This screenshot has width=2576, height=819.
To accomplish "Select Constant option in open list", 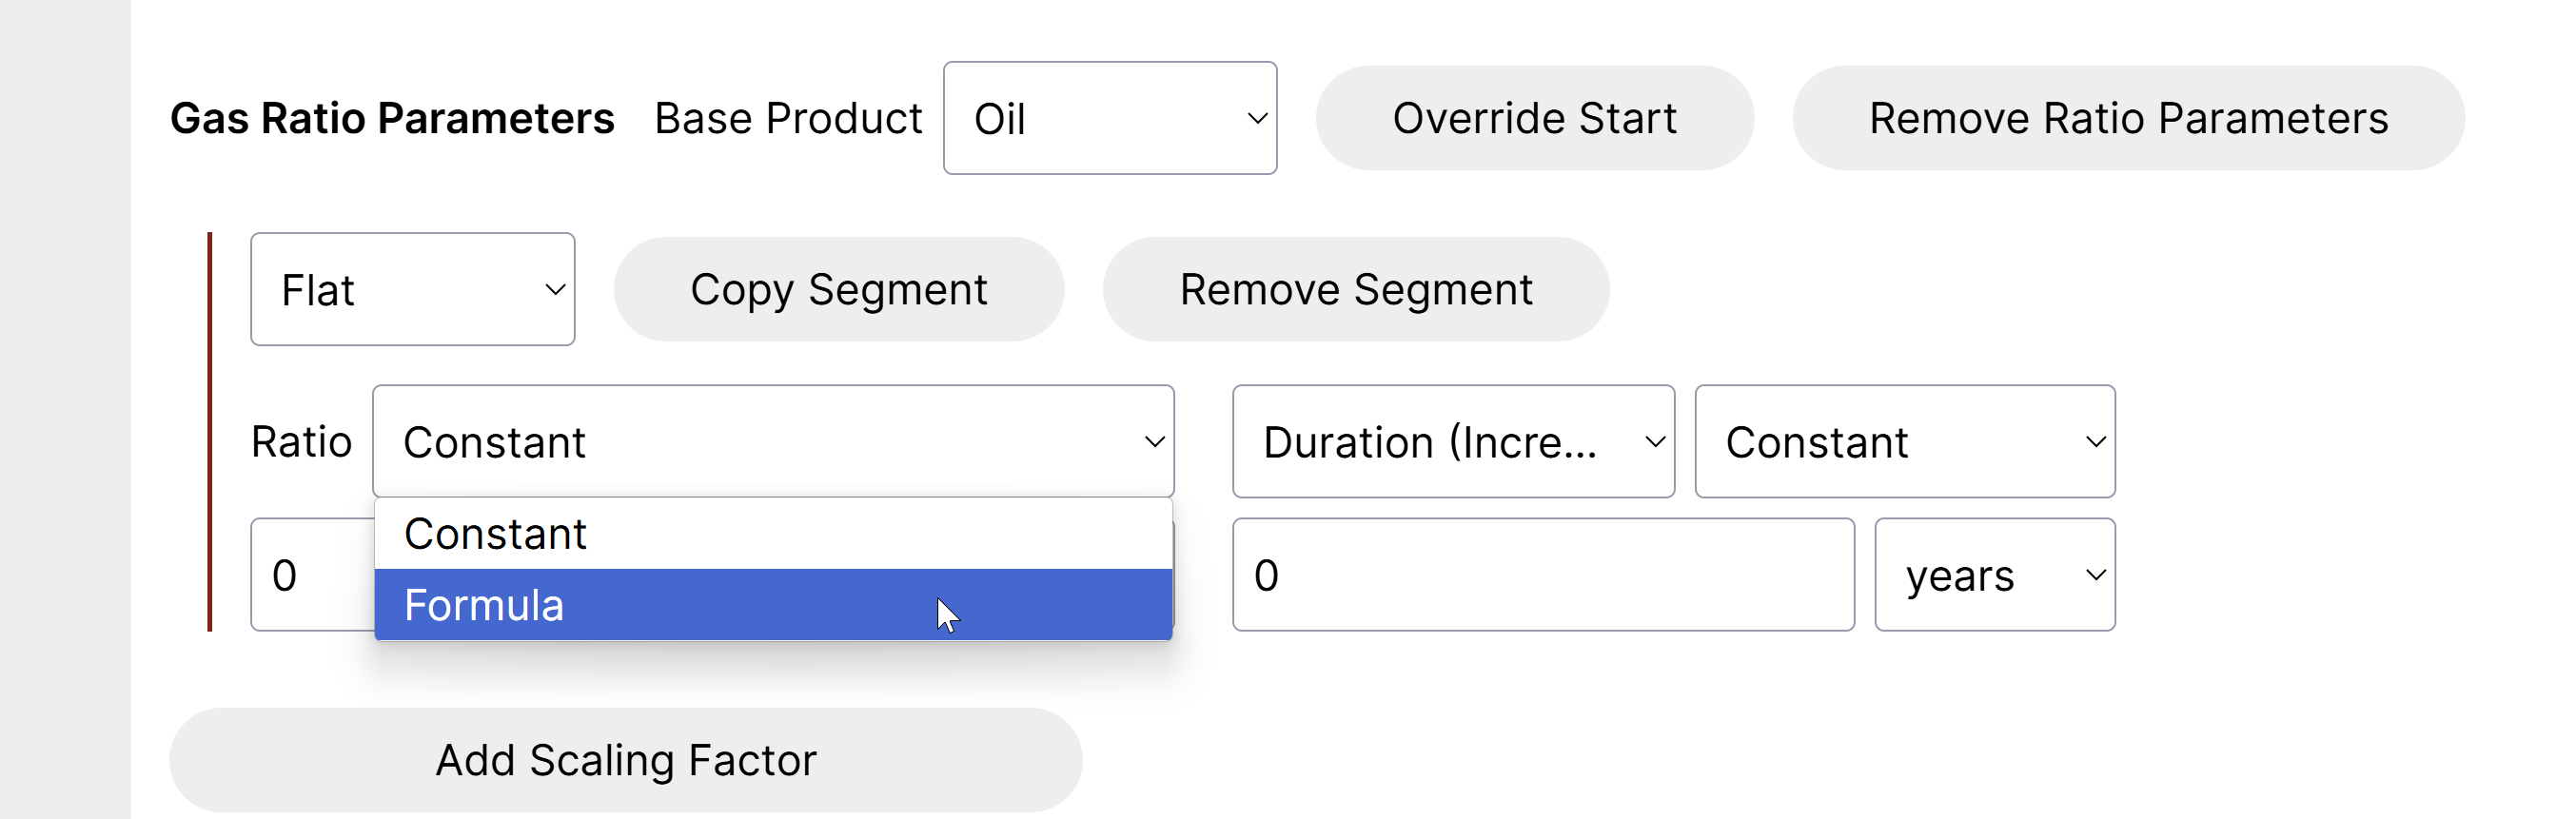I will pyautogui.click(x=772, y=534).
